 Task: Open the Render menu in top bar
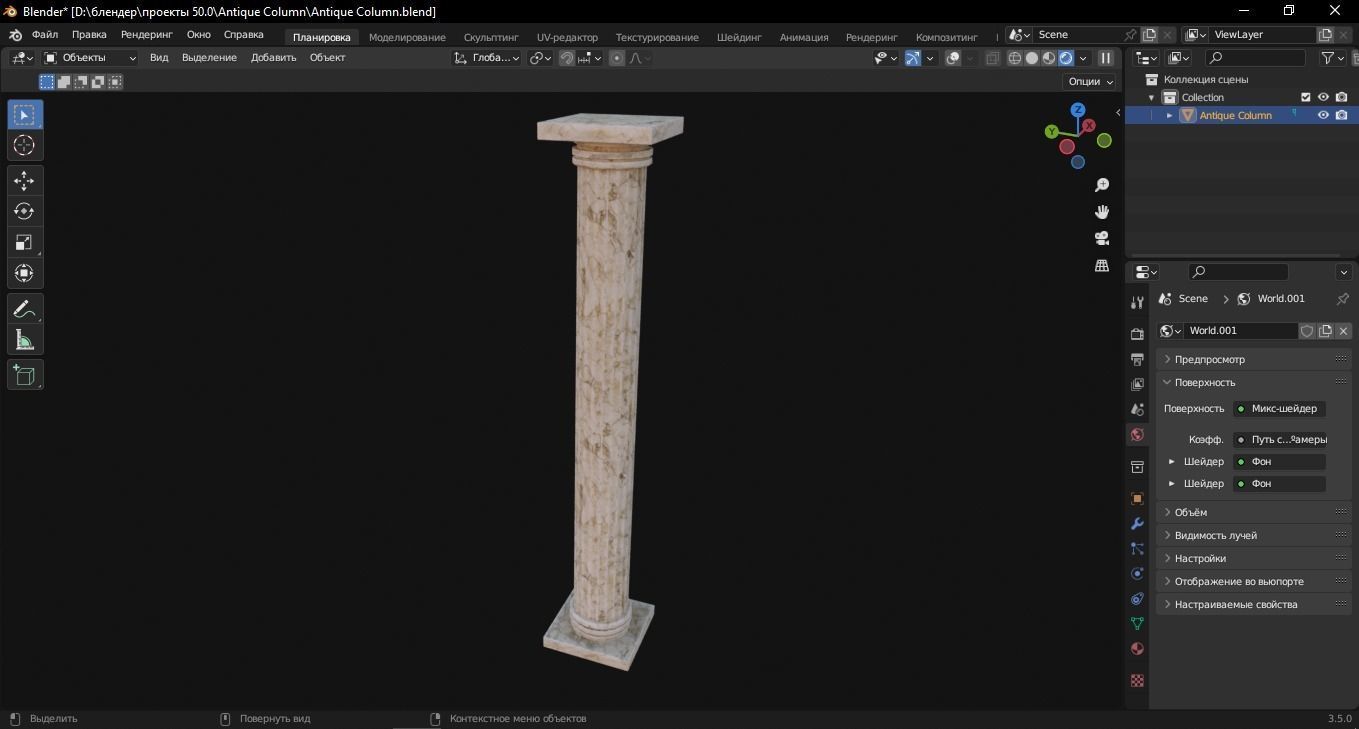tap(147, 34)
